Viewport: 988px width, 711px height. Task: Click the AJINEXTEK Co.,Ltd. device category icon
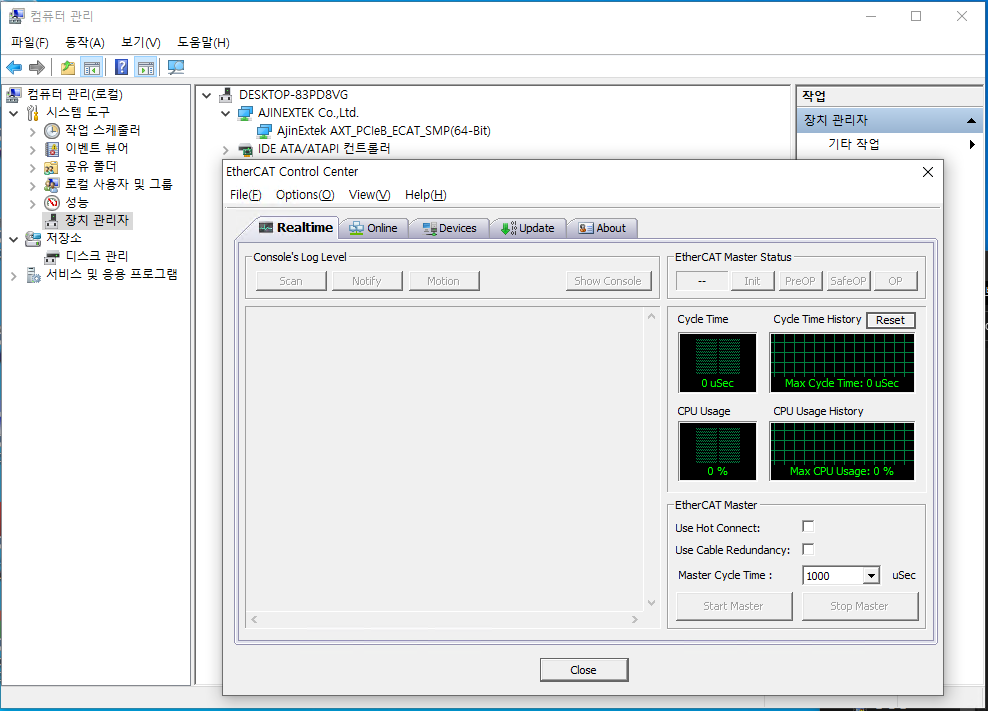click(x=245, y=113)
